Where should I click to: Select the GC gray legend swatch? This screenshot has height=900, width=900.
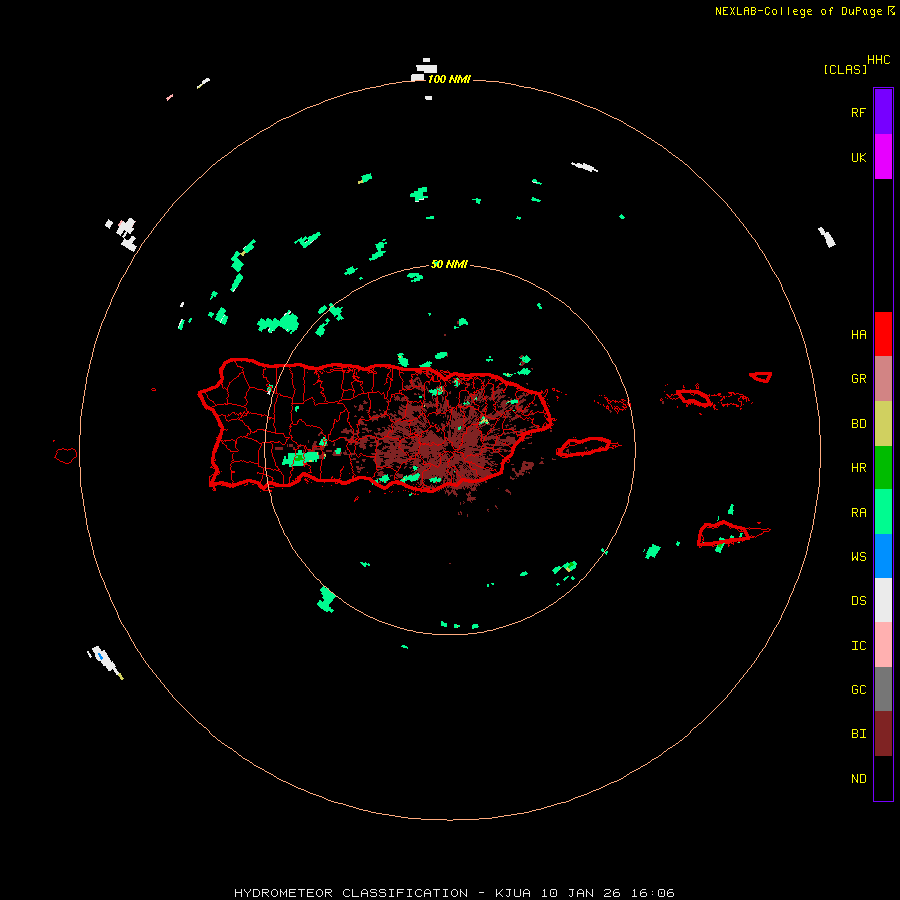pyautogui.click(x=883, y=689)
